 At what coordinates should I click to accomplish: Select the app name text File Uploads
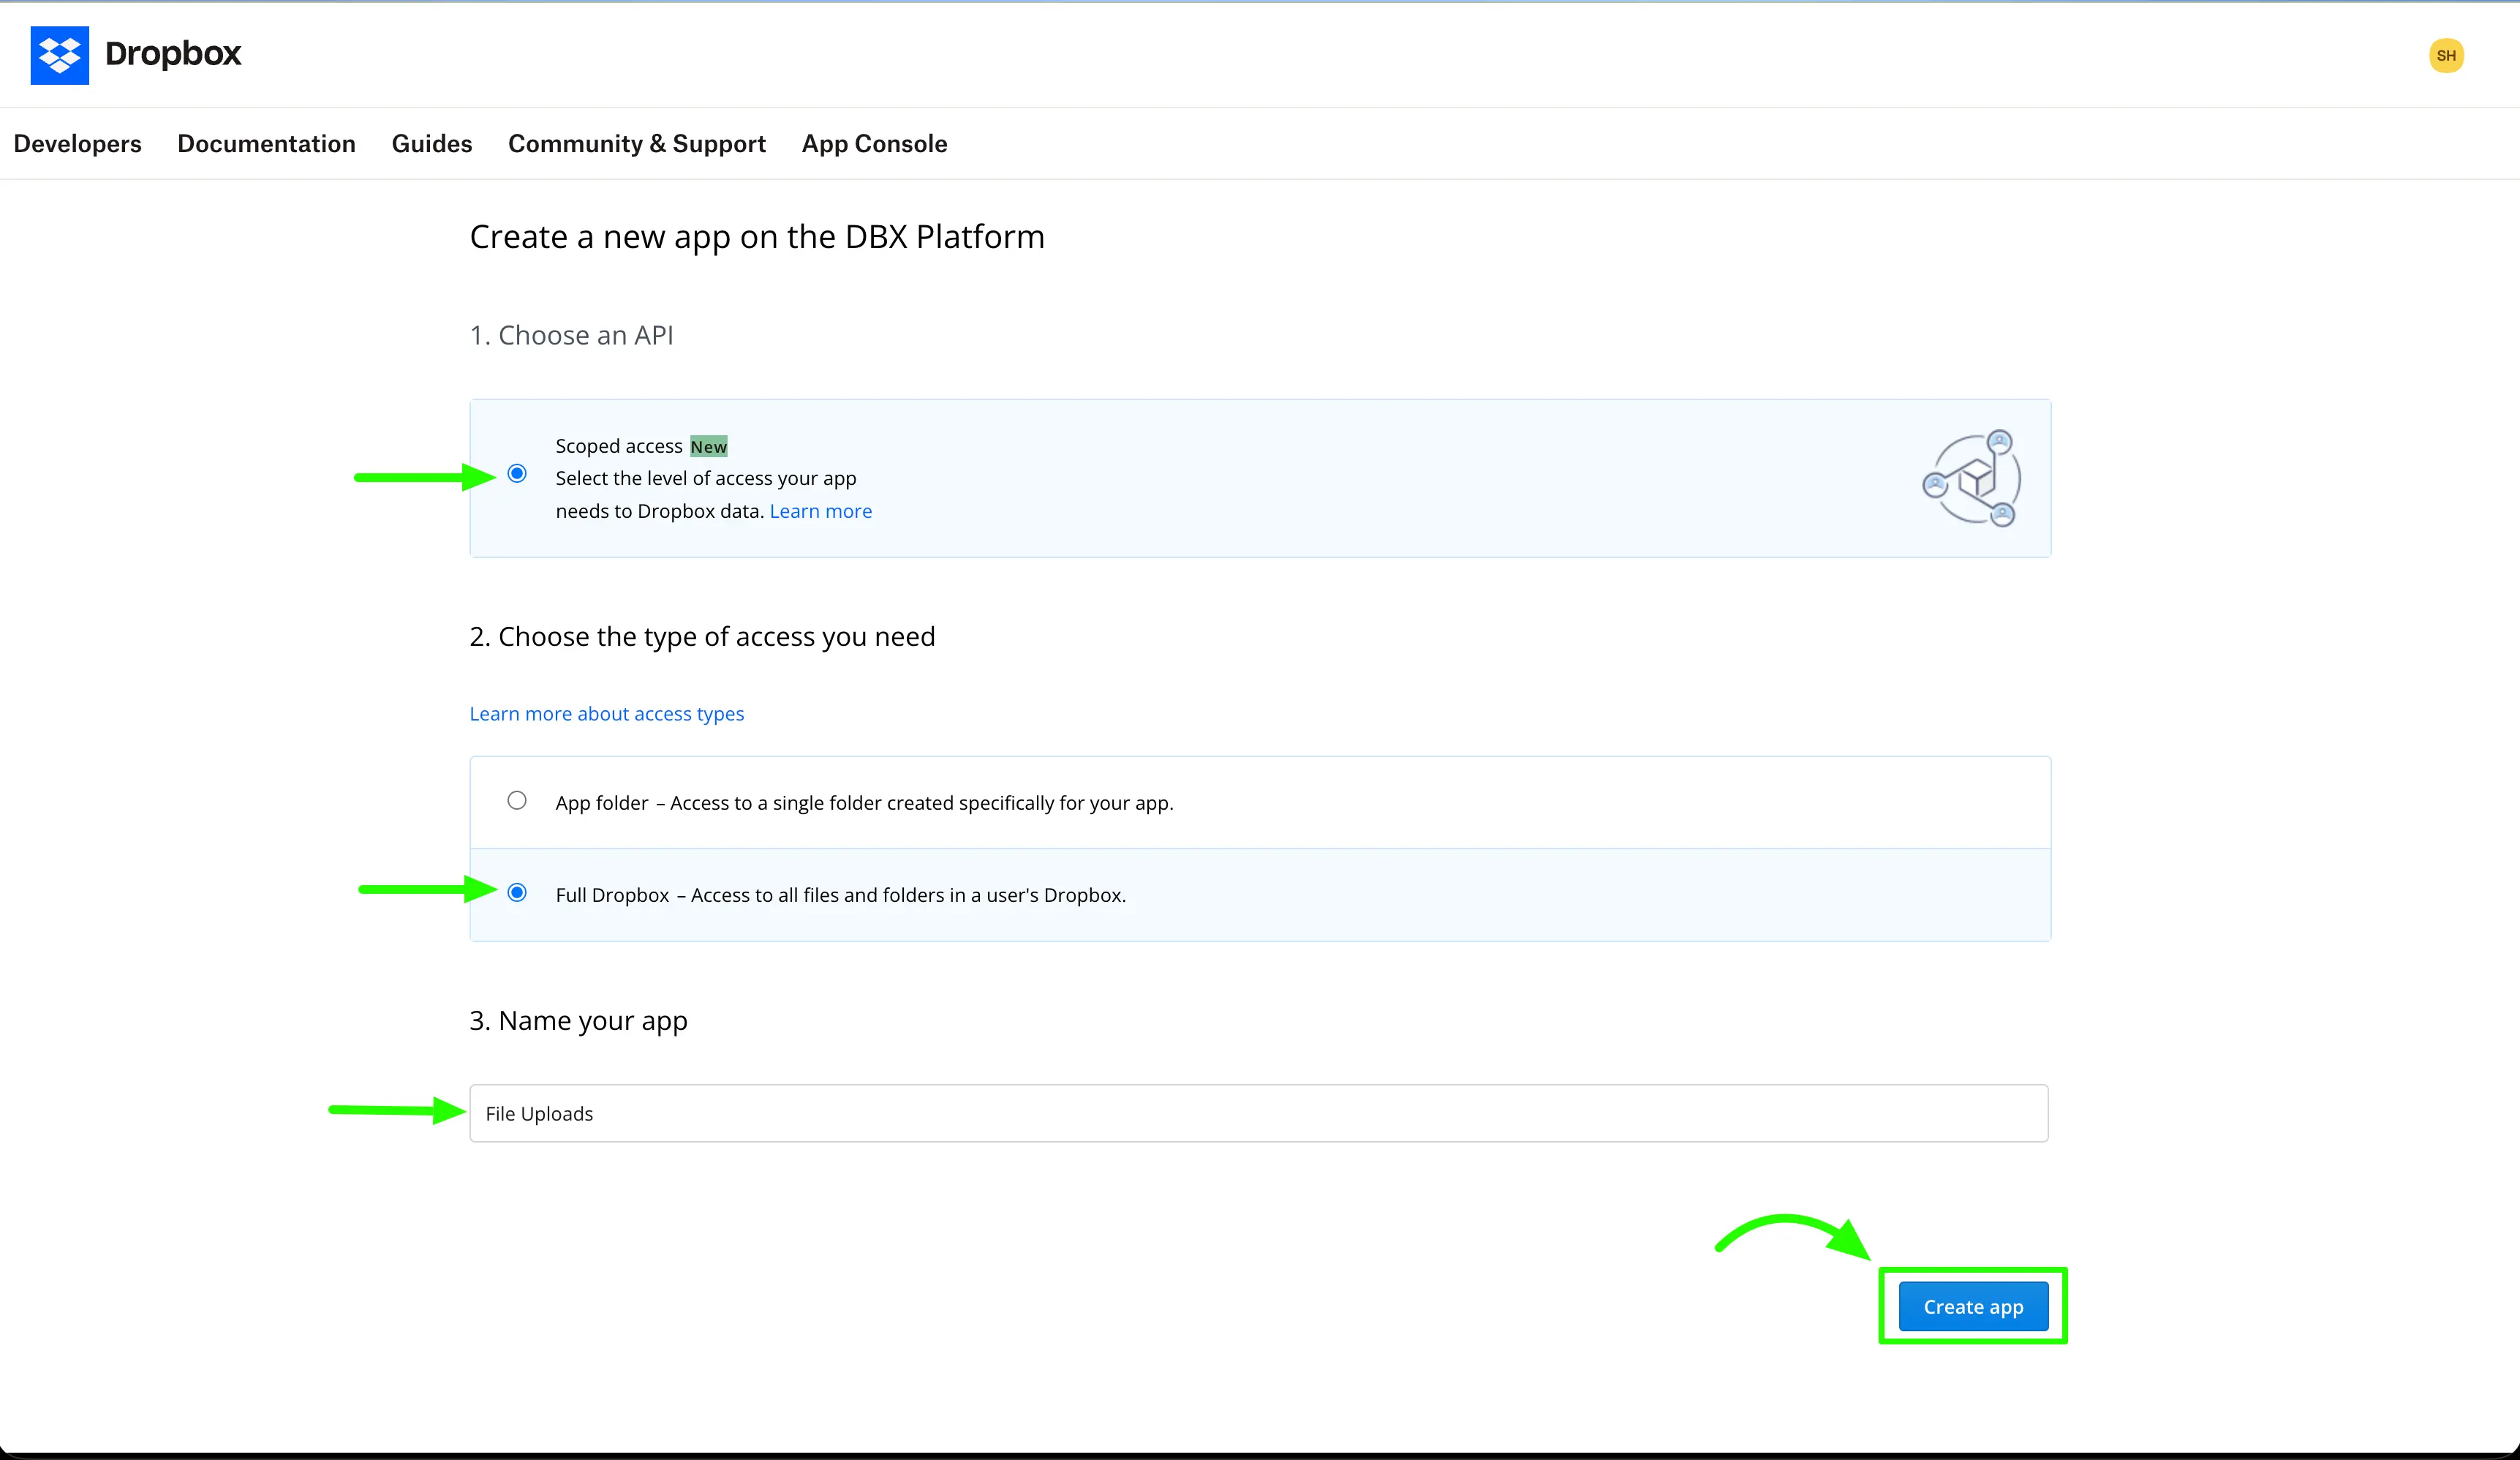[539, 1113]
